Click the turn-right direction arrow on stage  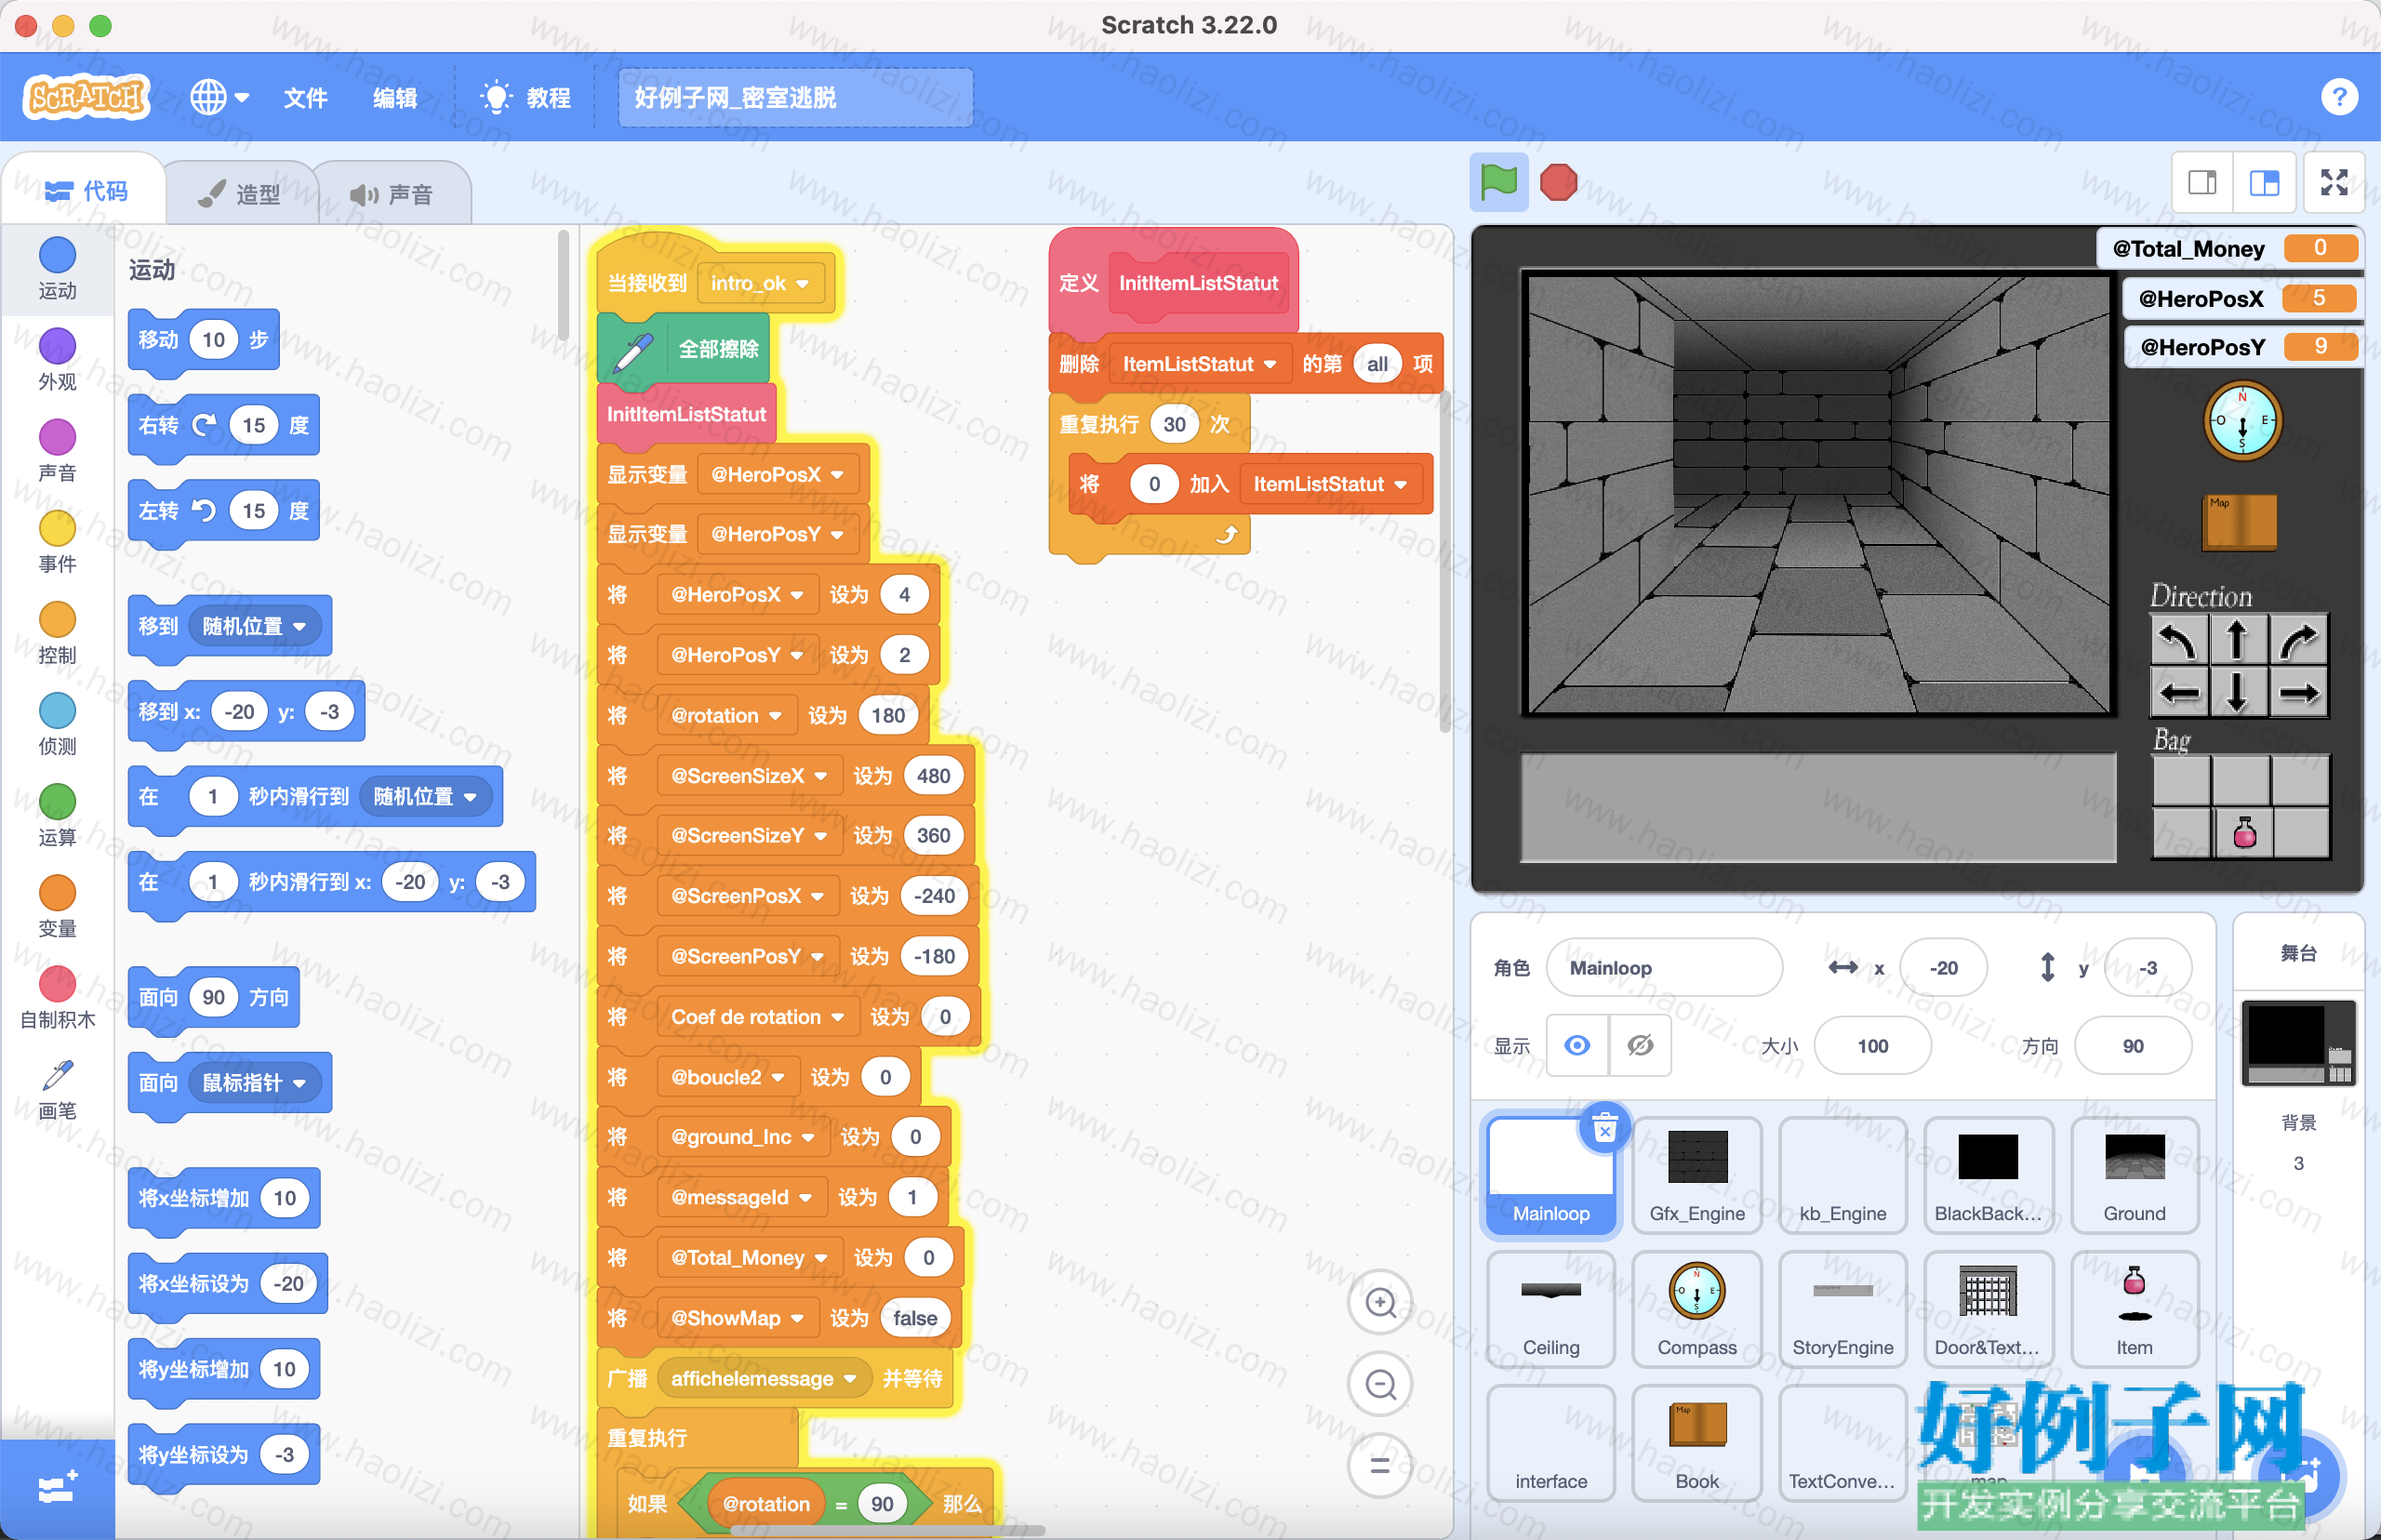pos(2298,639)
